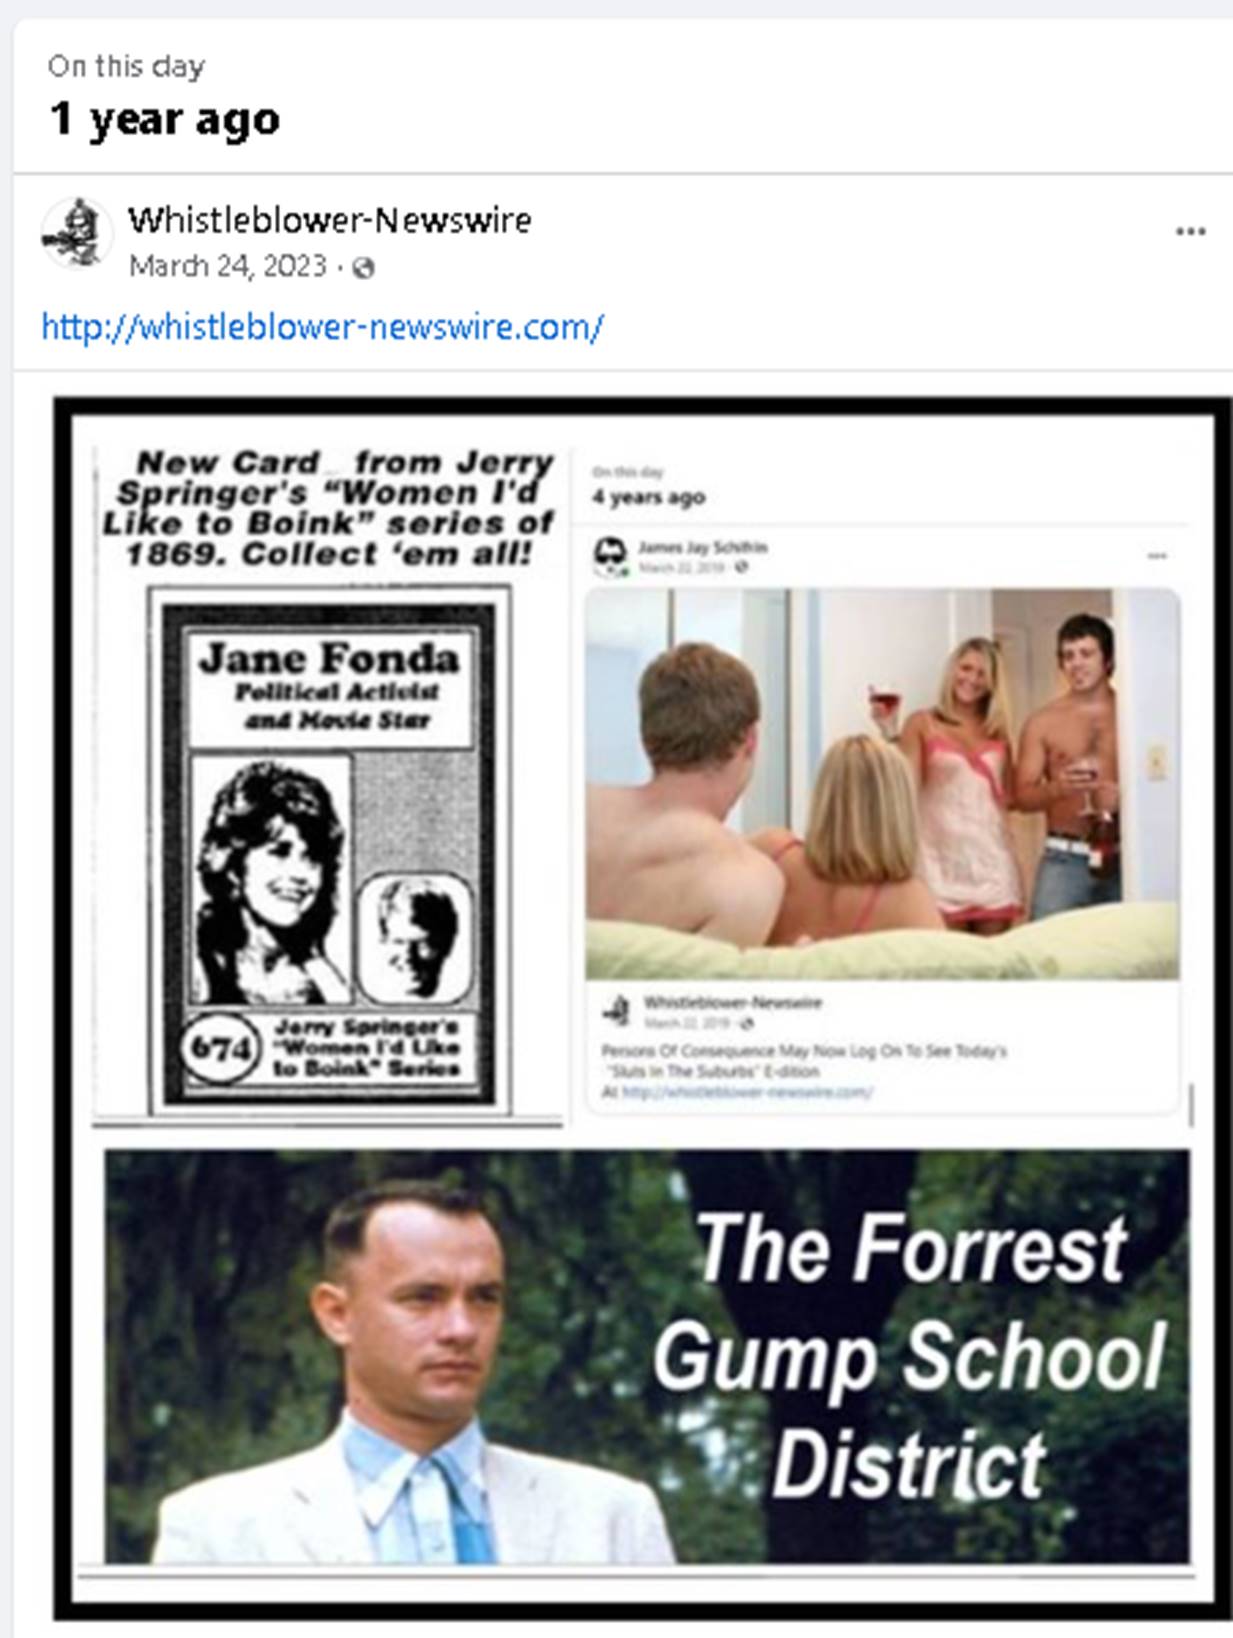This screenshot has width=1233, height=1638.
Task: Click the Forrest Gump School District banner
Action: point(648,1357)
